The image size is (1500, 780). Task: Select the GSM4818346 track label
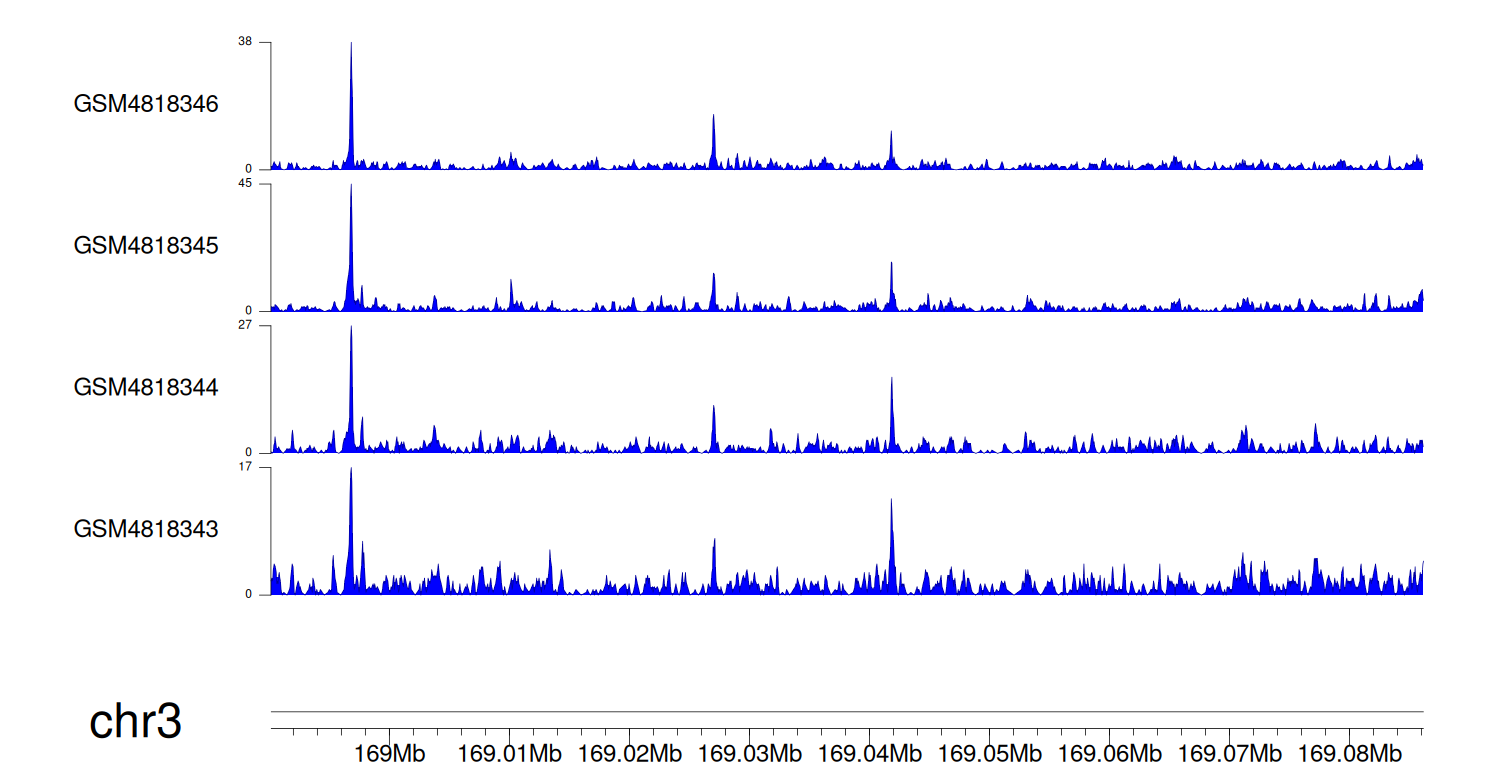click(x=146, y=104)
